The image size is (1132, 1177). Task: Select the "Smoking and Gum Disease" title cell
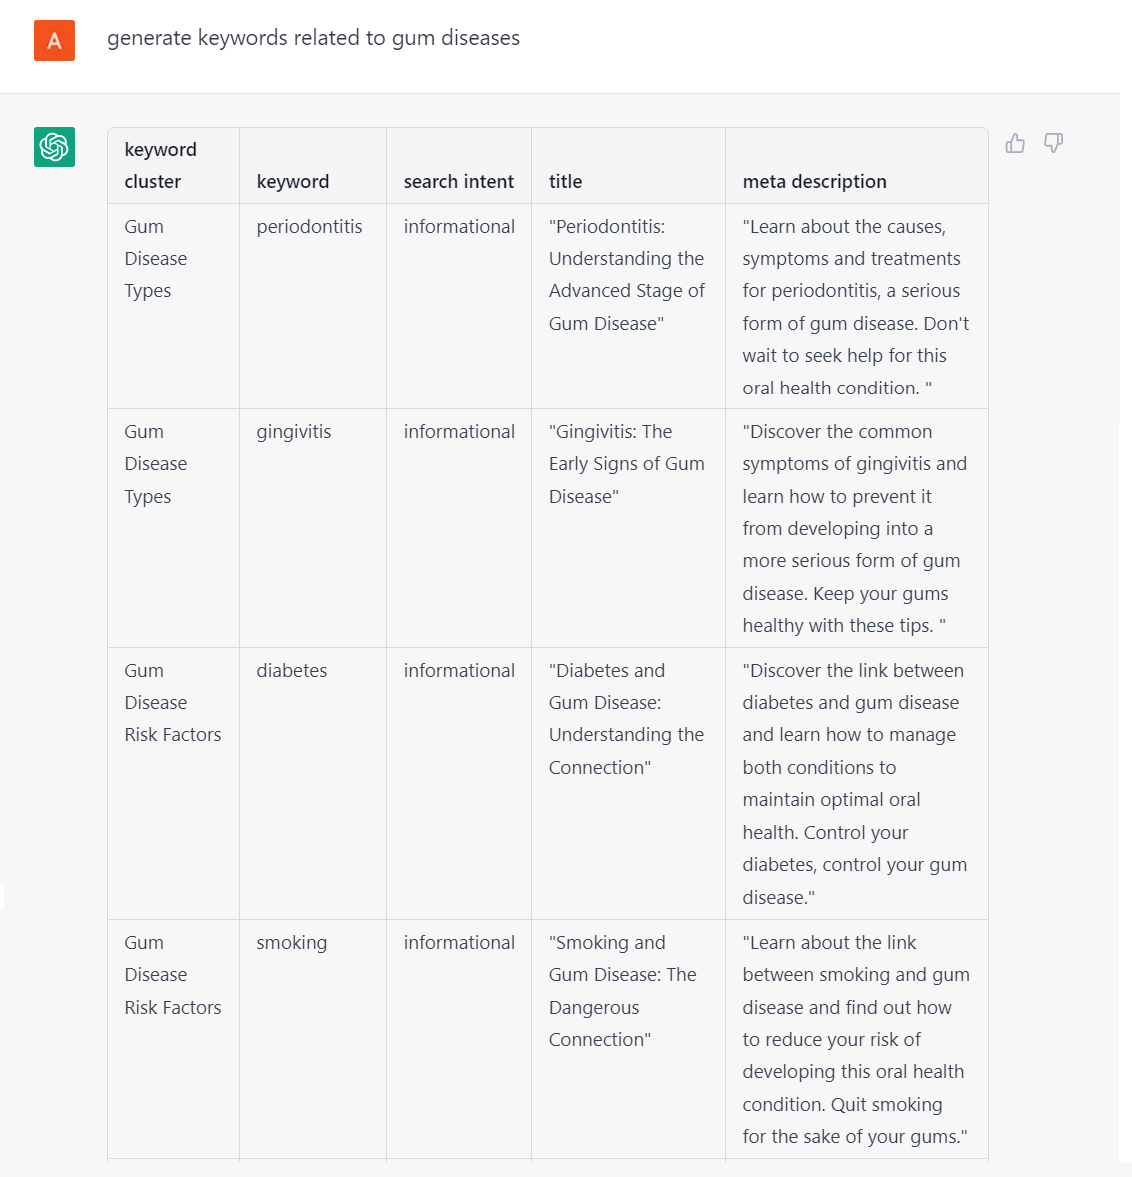[622, 991]
